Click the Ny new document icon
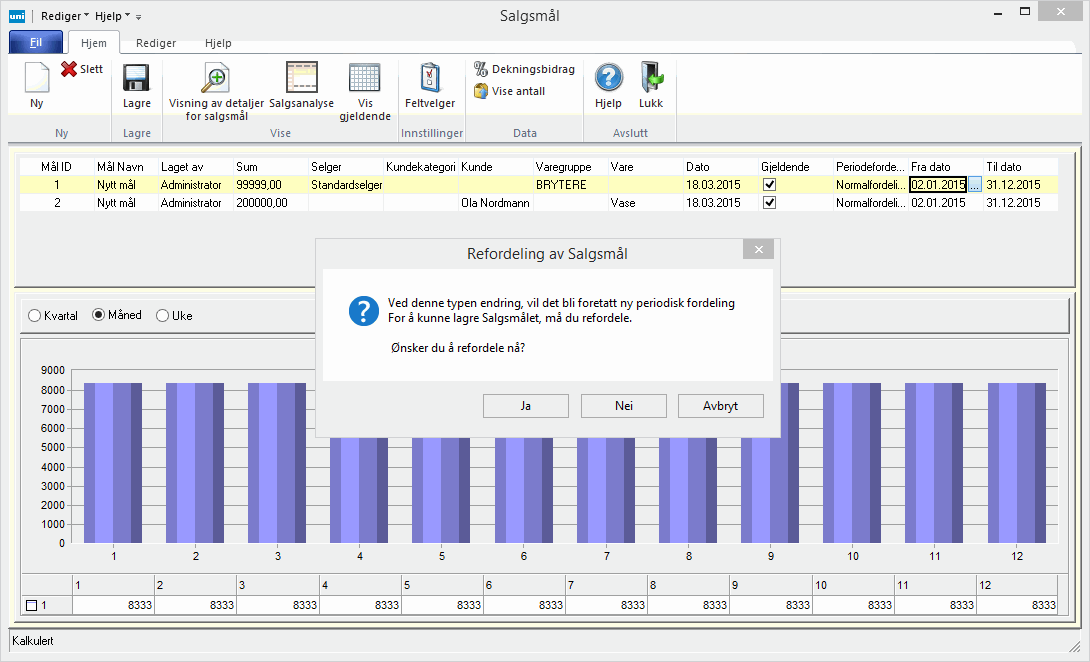Image resolution: width=1090 pixels, height=662 pixels. 36,78
